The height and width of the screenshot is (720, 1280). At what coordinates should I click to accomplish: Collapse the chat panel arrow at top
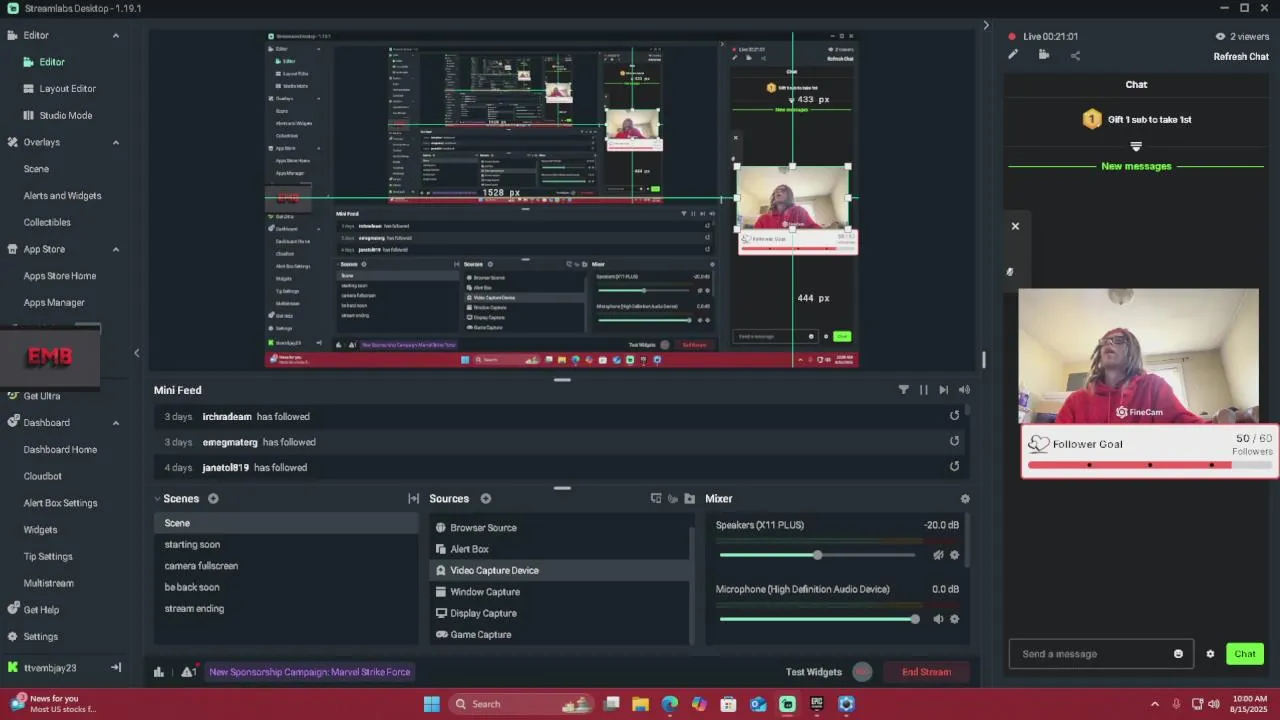pos(986,25)
